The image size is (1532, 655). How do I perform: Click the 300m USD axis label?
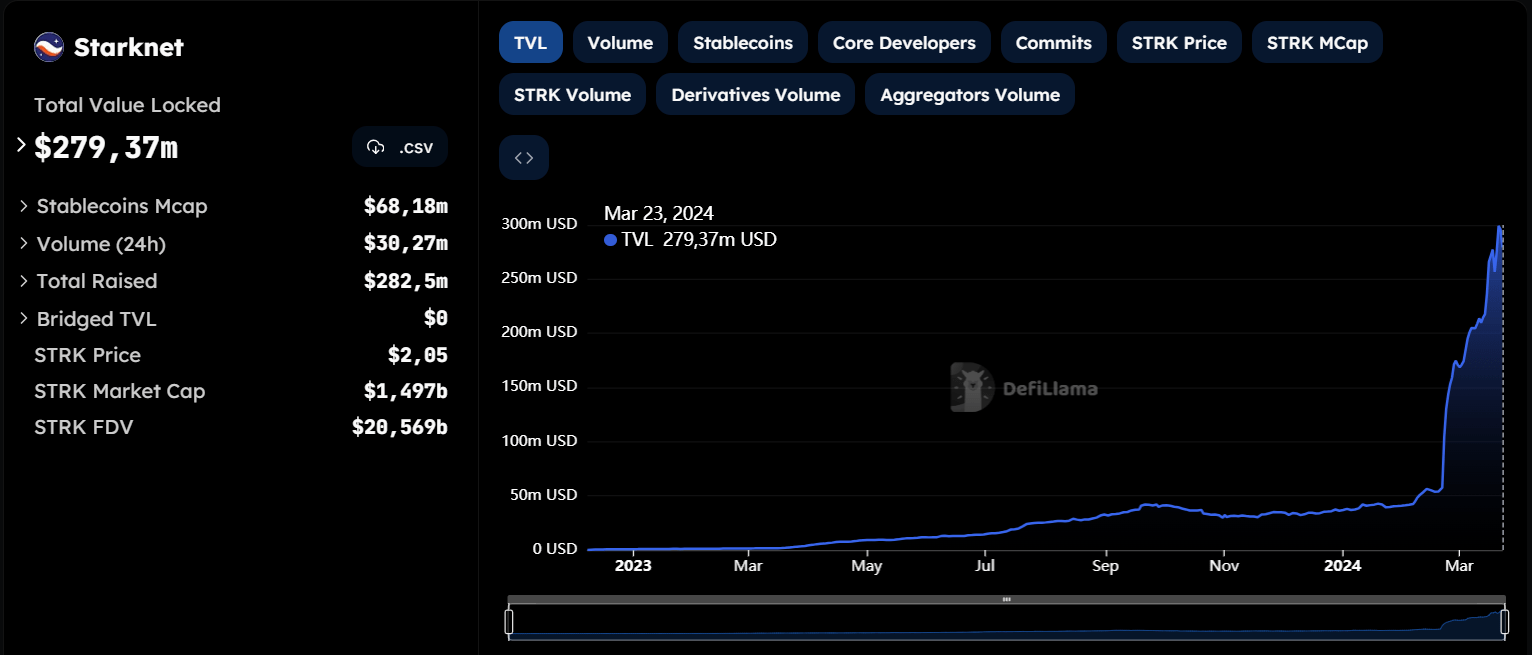coord(539,224)
